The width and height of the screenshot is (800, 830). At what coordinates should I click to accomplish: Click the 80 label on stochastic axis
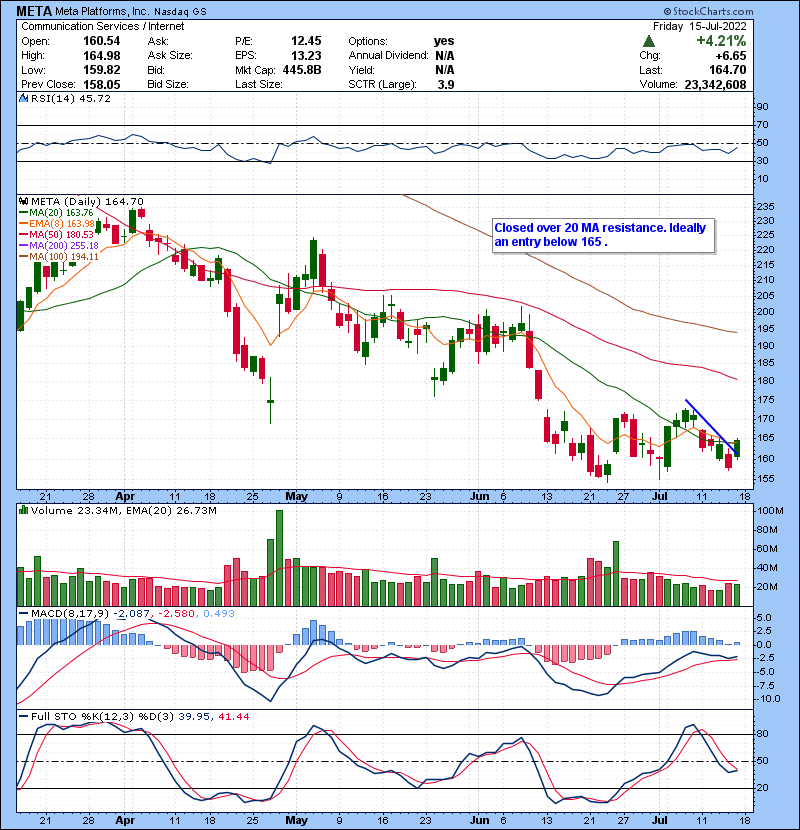pos(762,734)
